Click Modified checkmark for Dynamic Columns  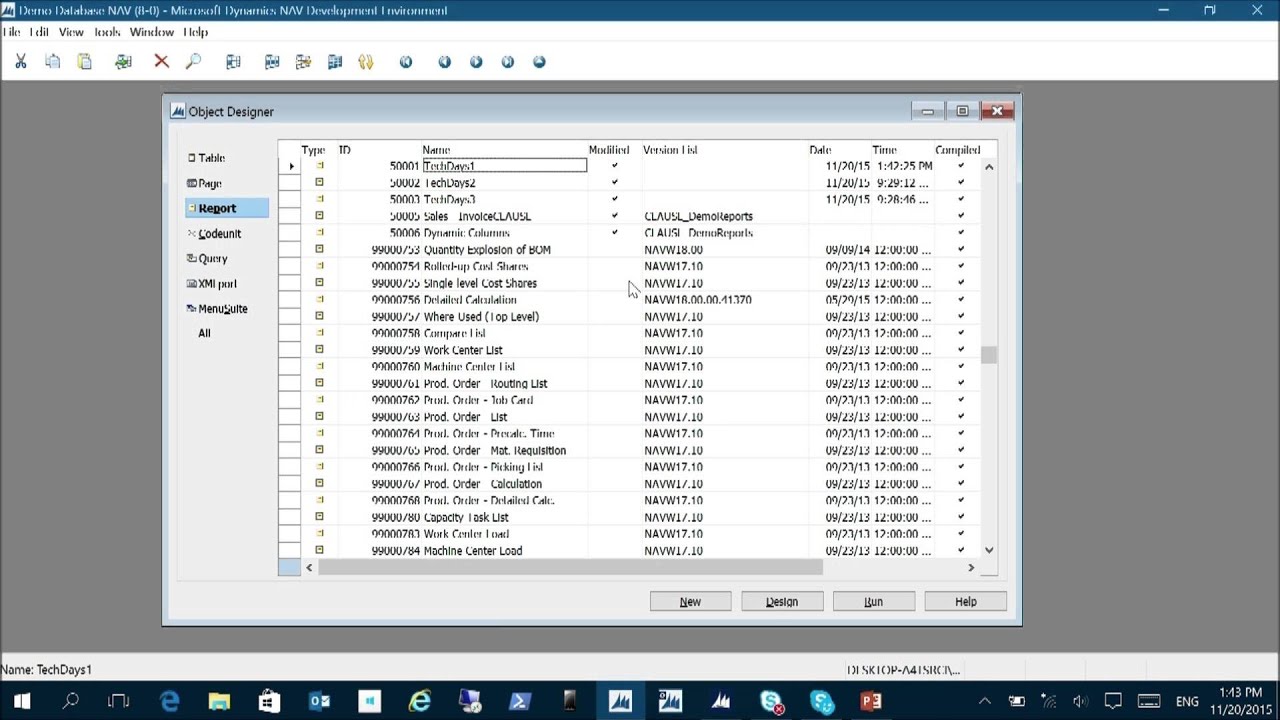tap(615, 233)
